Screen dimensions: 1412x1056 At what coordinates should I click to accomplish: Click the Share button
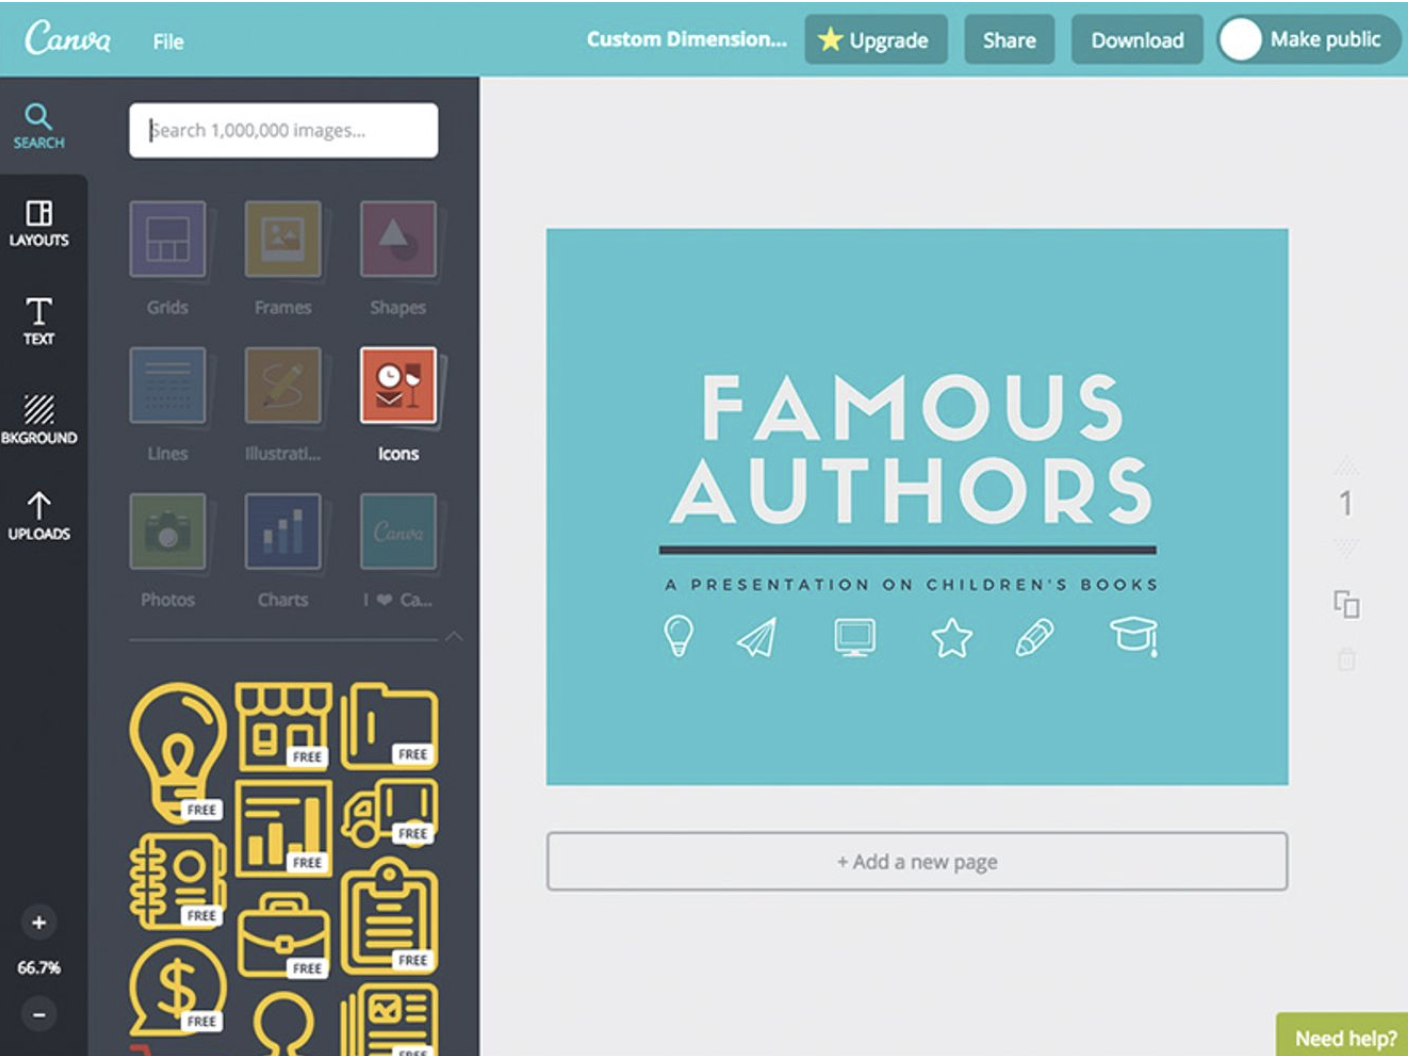1009,40
